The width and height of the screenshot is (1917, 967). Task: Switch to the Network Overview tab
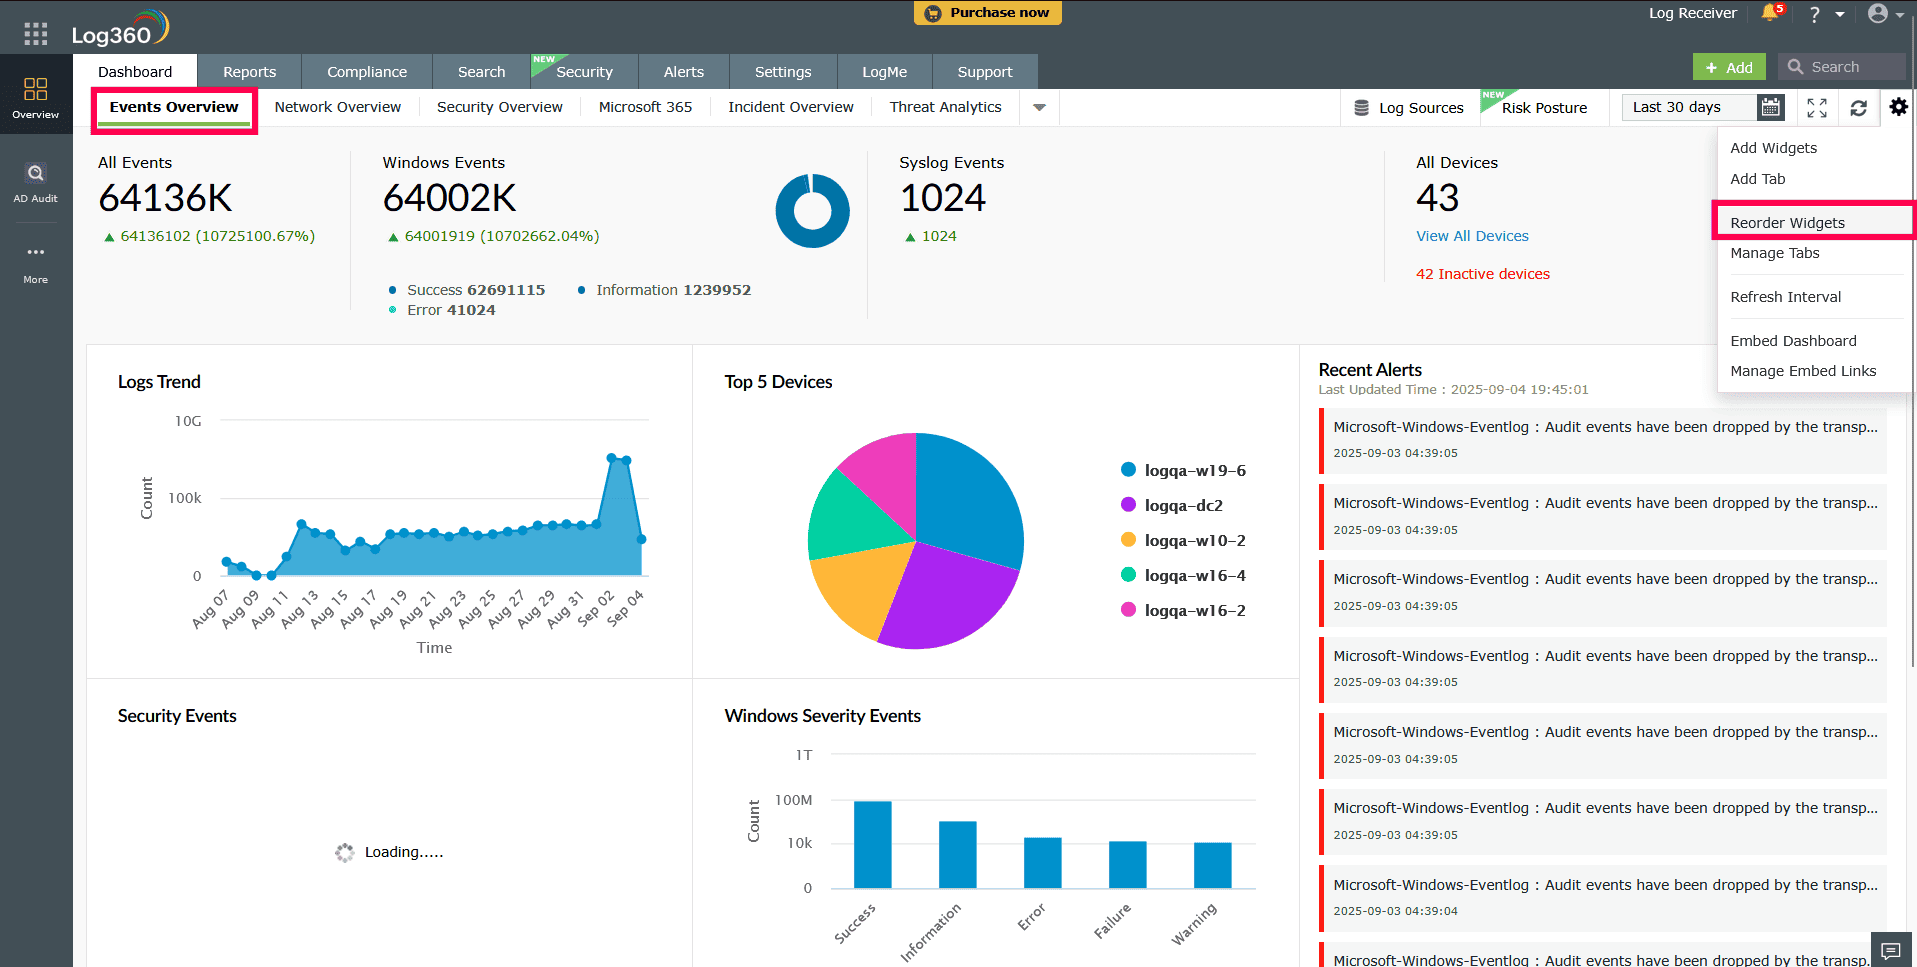[338, 107]
